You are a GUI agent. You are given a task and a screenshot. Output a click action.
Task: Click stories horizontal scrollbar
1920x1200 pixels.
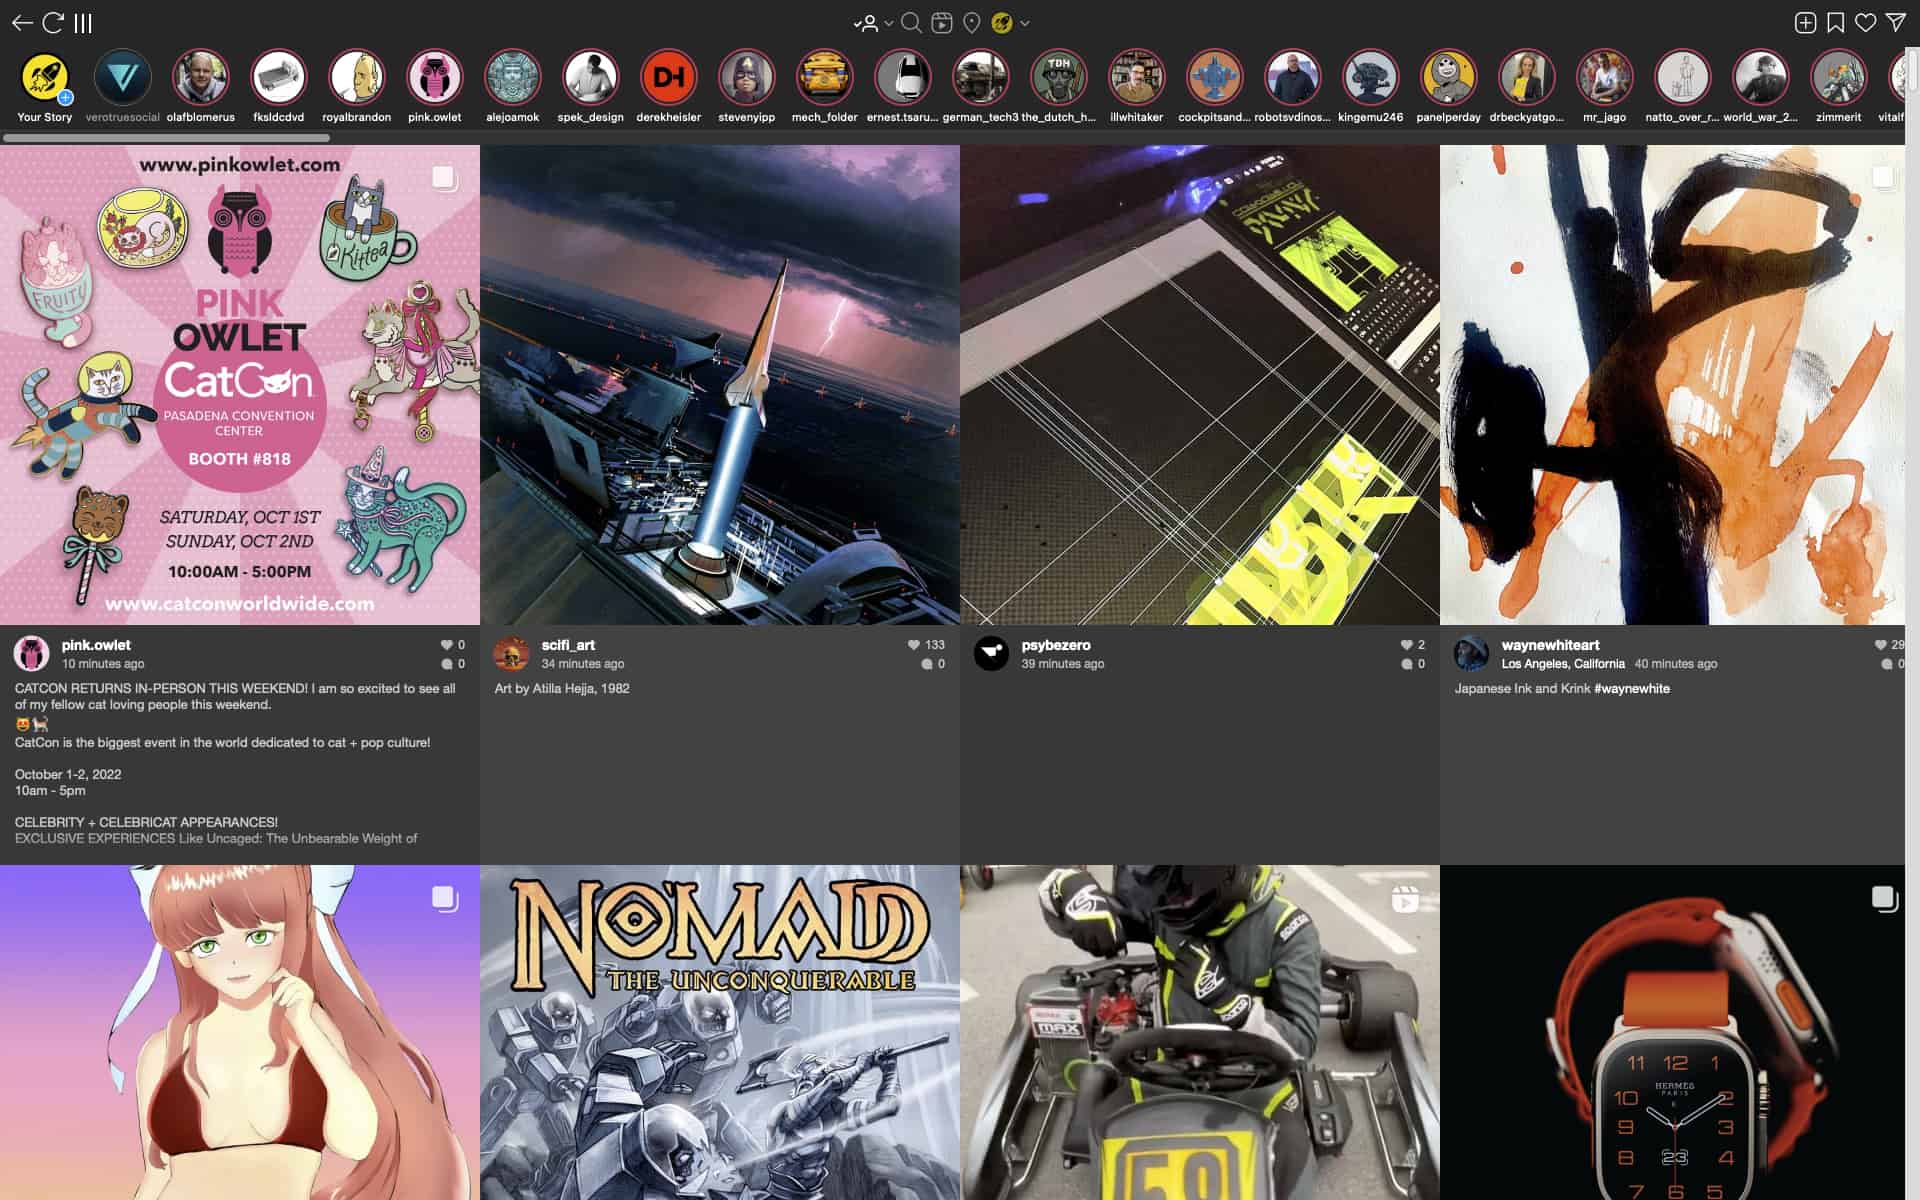pos(166,137)
